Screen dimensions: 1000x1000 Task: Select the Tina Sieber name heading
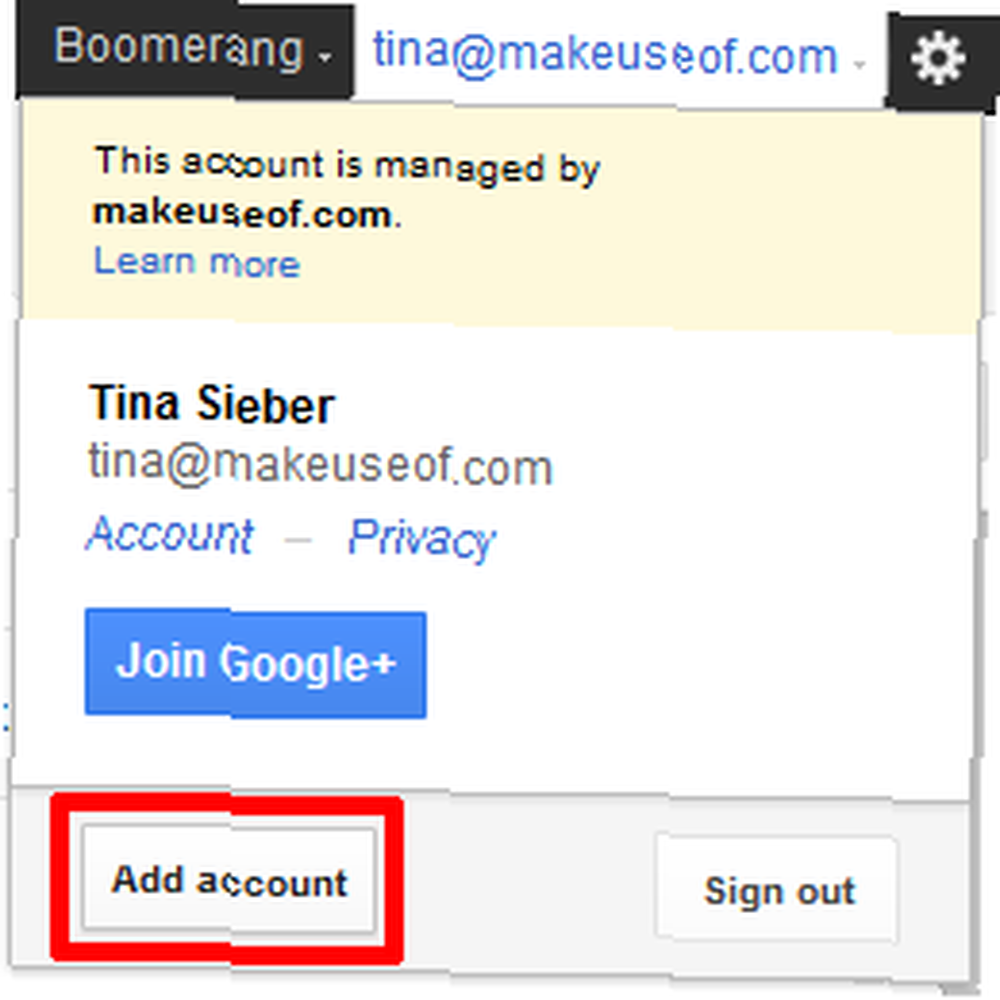tap(211, 404)
